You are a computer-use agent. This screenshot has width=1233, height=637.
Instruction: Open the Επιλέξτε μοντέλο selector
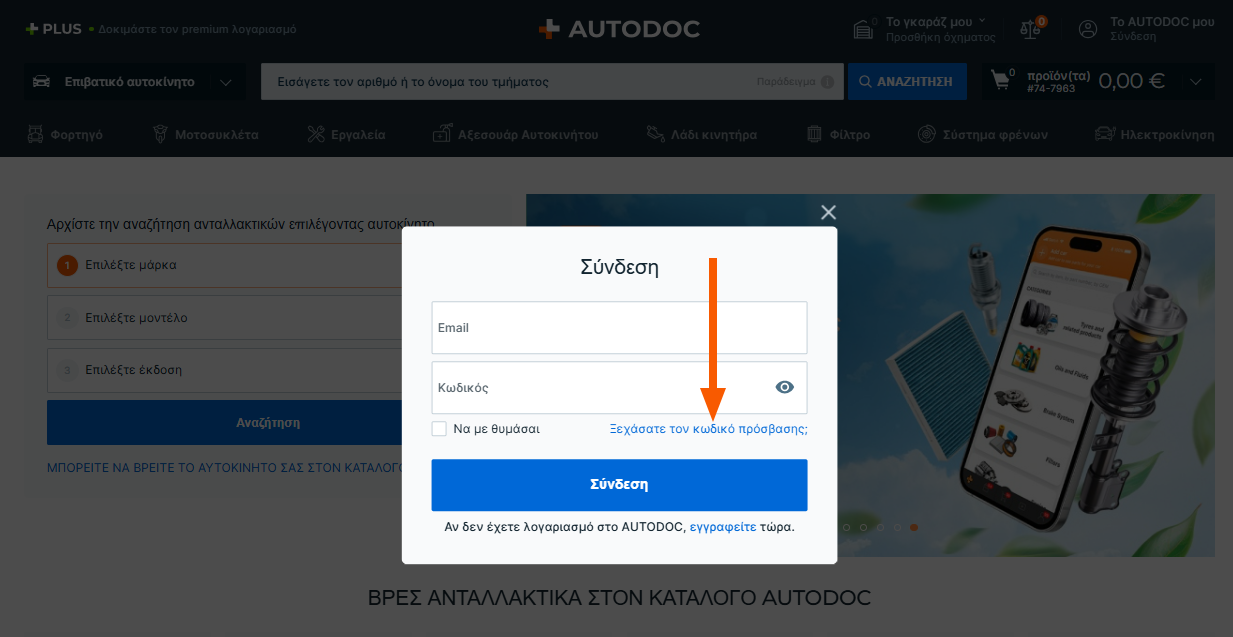tap(225, 318)
